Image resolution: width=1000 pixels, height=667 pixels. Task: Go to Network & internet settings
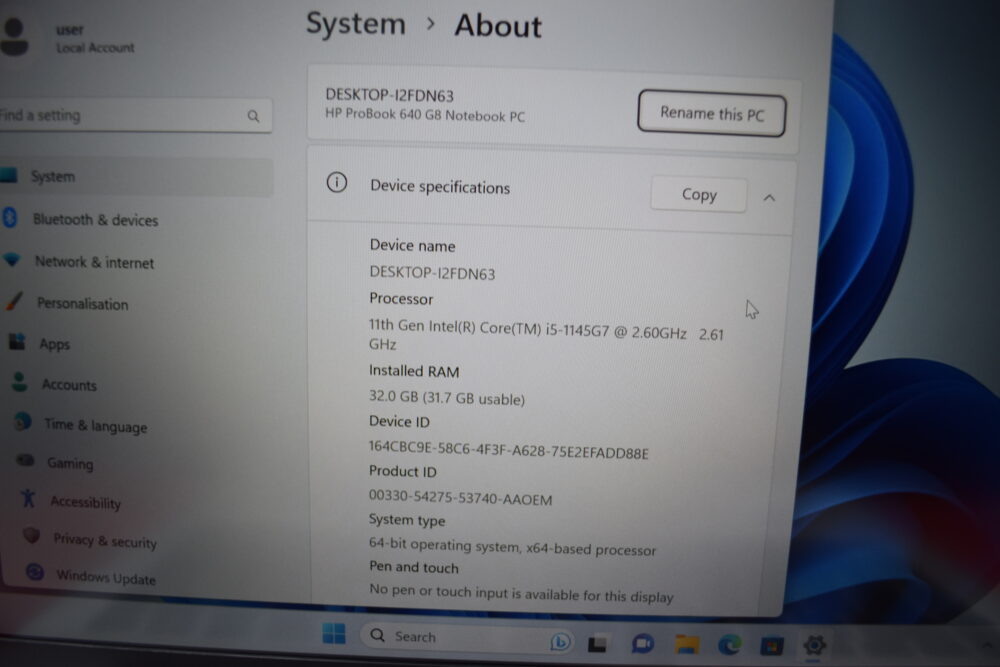tap(94, 262)
